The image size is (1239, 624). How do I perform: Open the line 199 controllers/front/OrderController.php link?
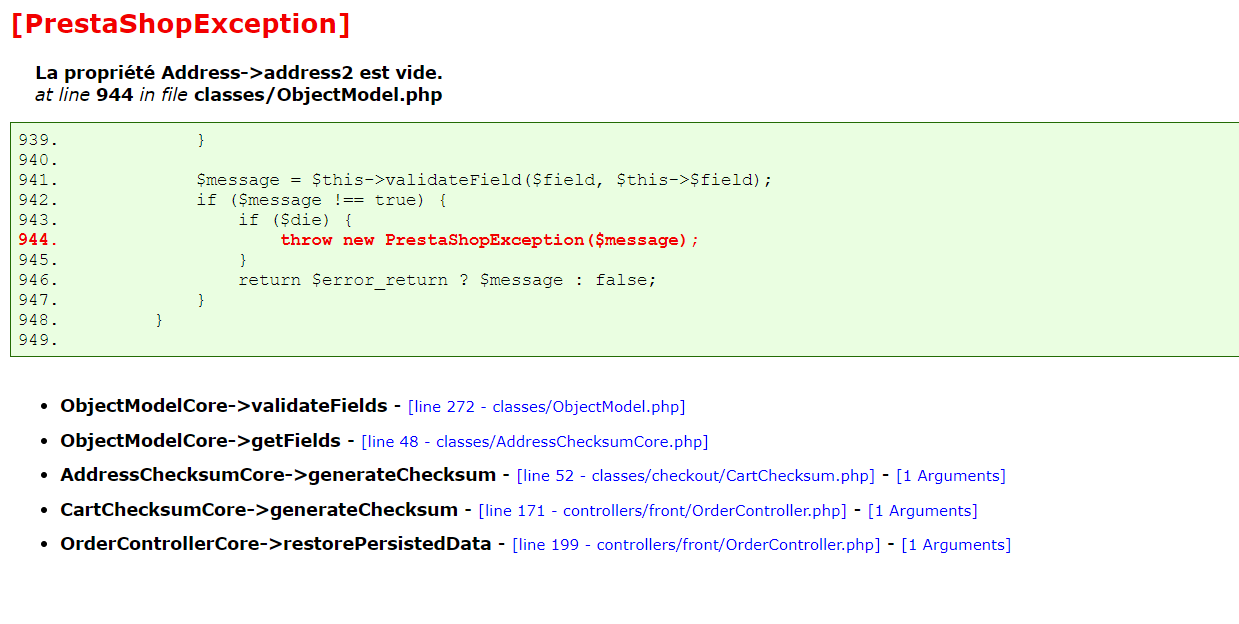click(x=696, y=545)
